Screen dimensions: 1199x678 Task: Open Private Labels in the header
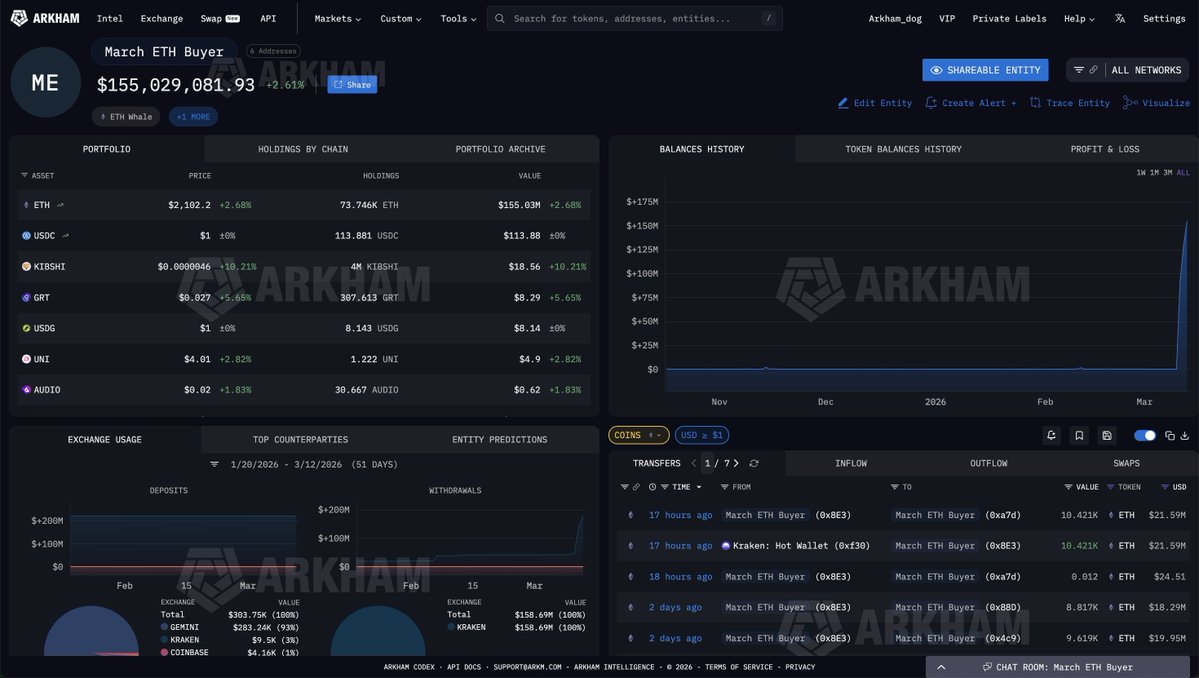tap(1009, 18)
